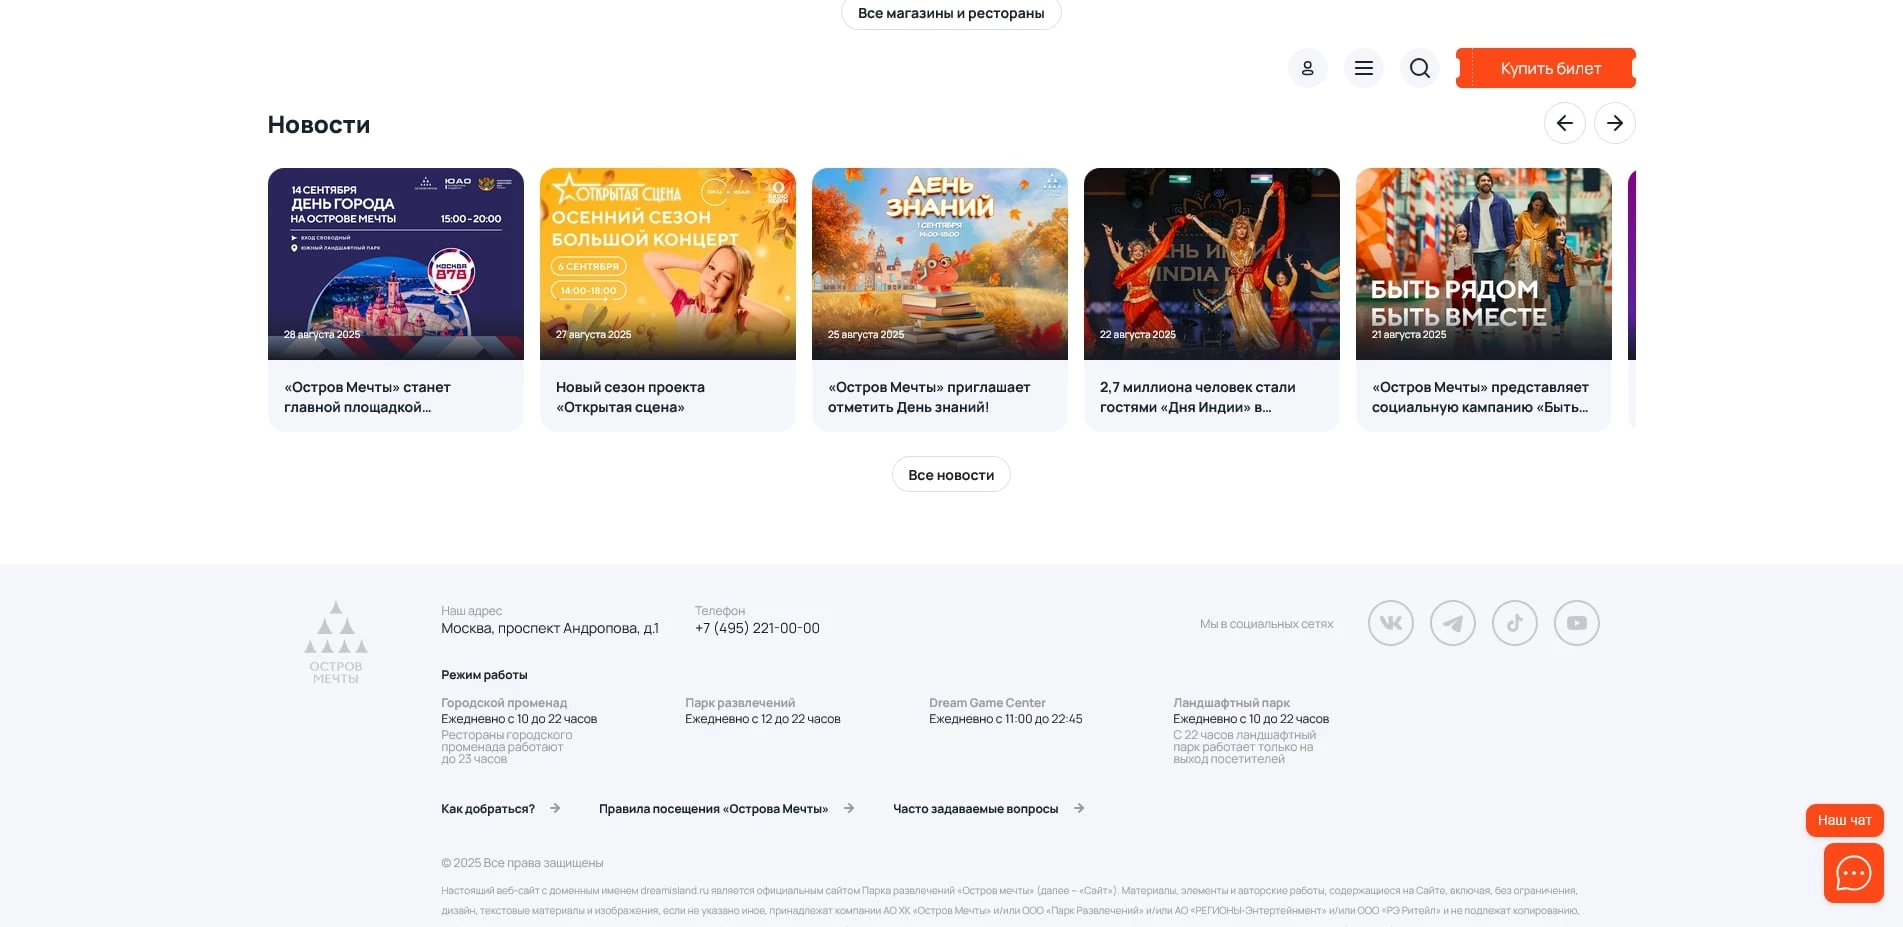Viewport: 1903px width, 927px height.
Task: Open the site search
Action: coord(1419,67)
